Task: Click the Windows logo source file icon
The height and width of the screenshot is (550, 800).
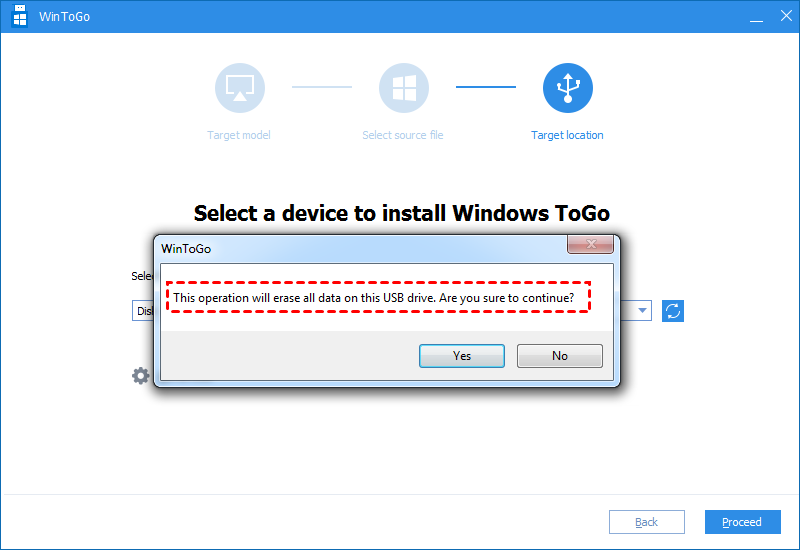Action: [x=403, y=88]
